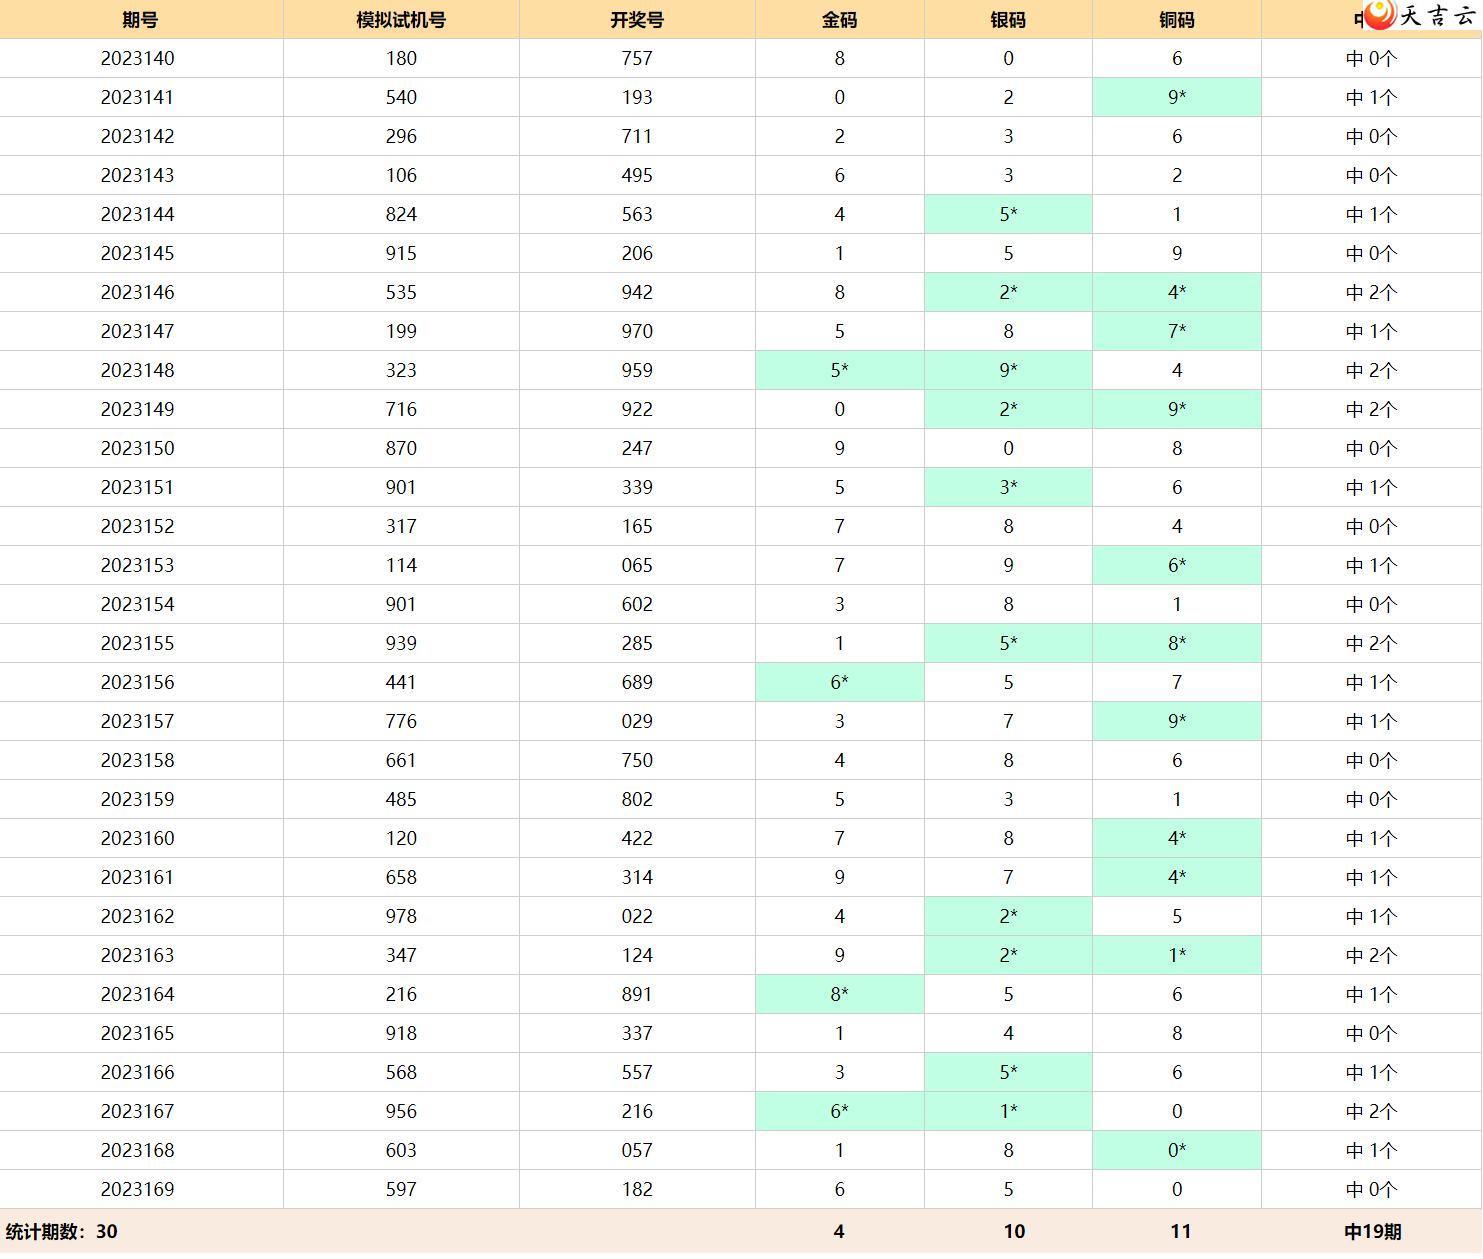Click 模拟试机号 915 in row 2023145
Image resolution: width=1483 pixels, height=1259 pixels.
coord(401,254)
